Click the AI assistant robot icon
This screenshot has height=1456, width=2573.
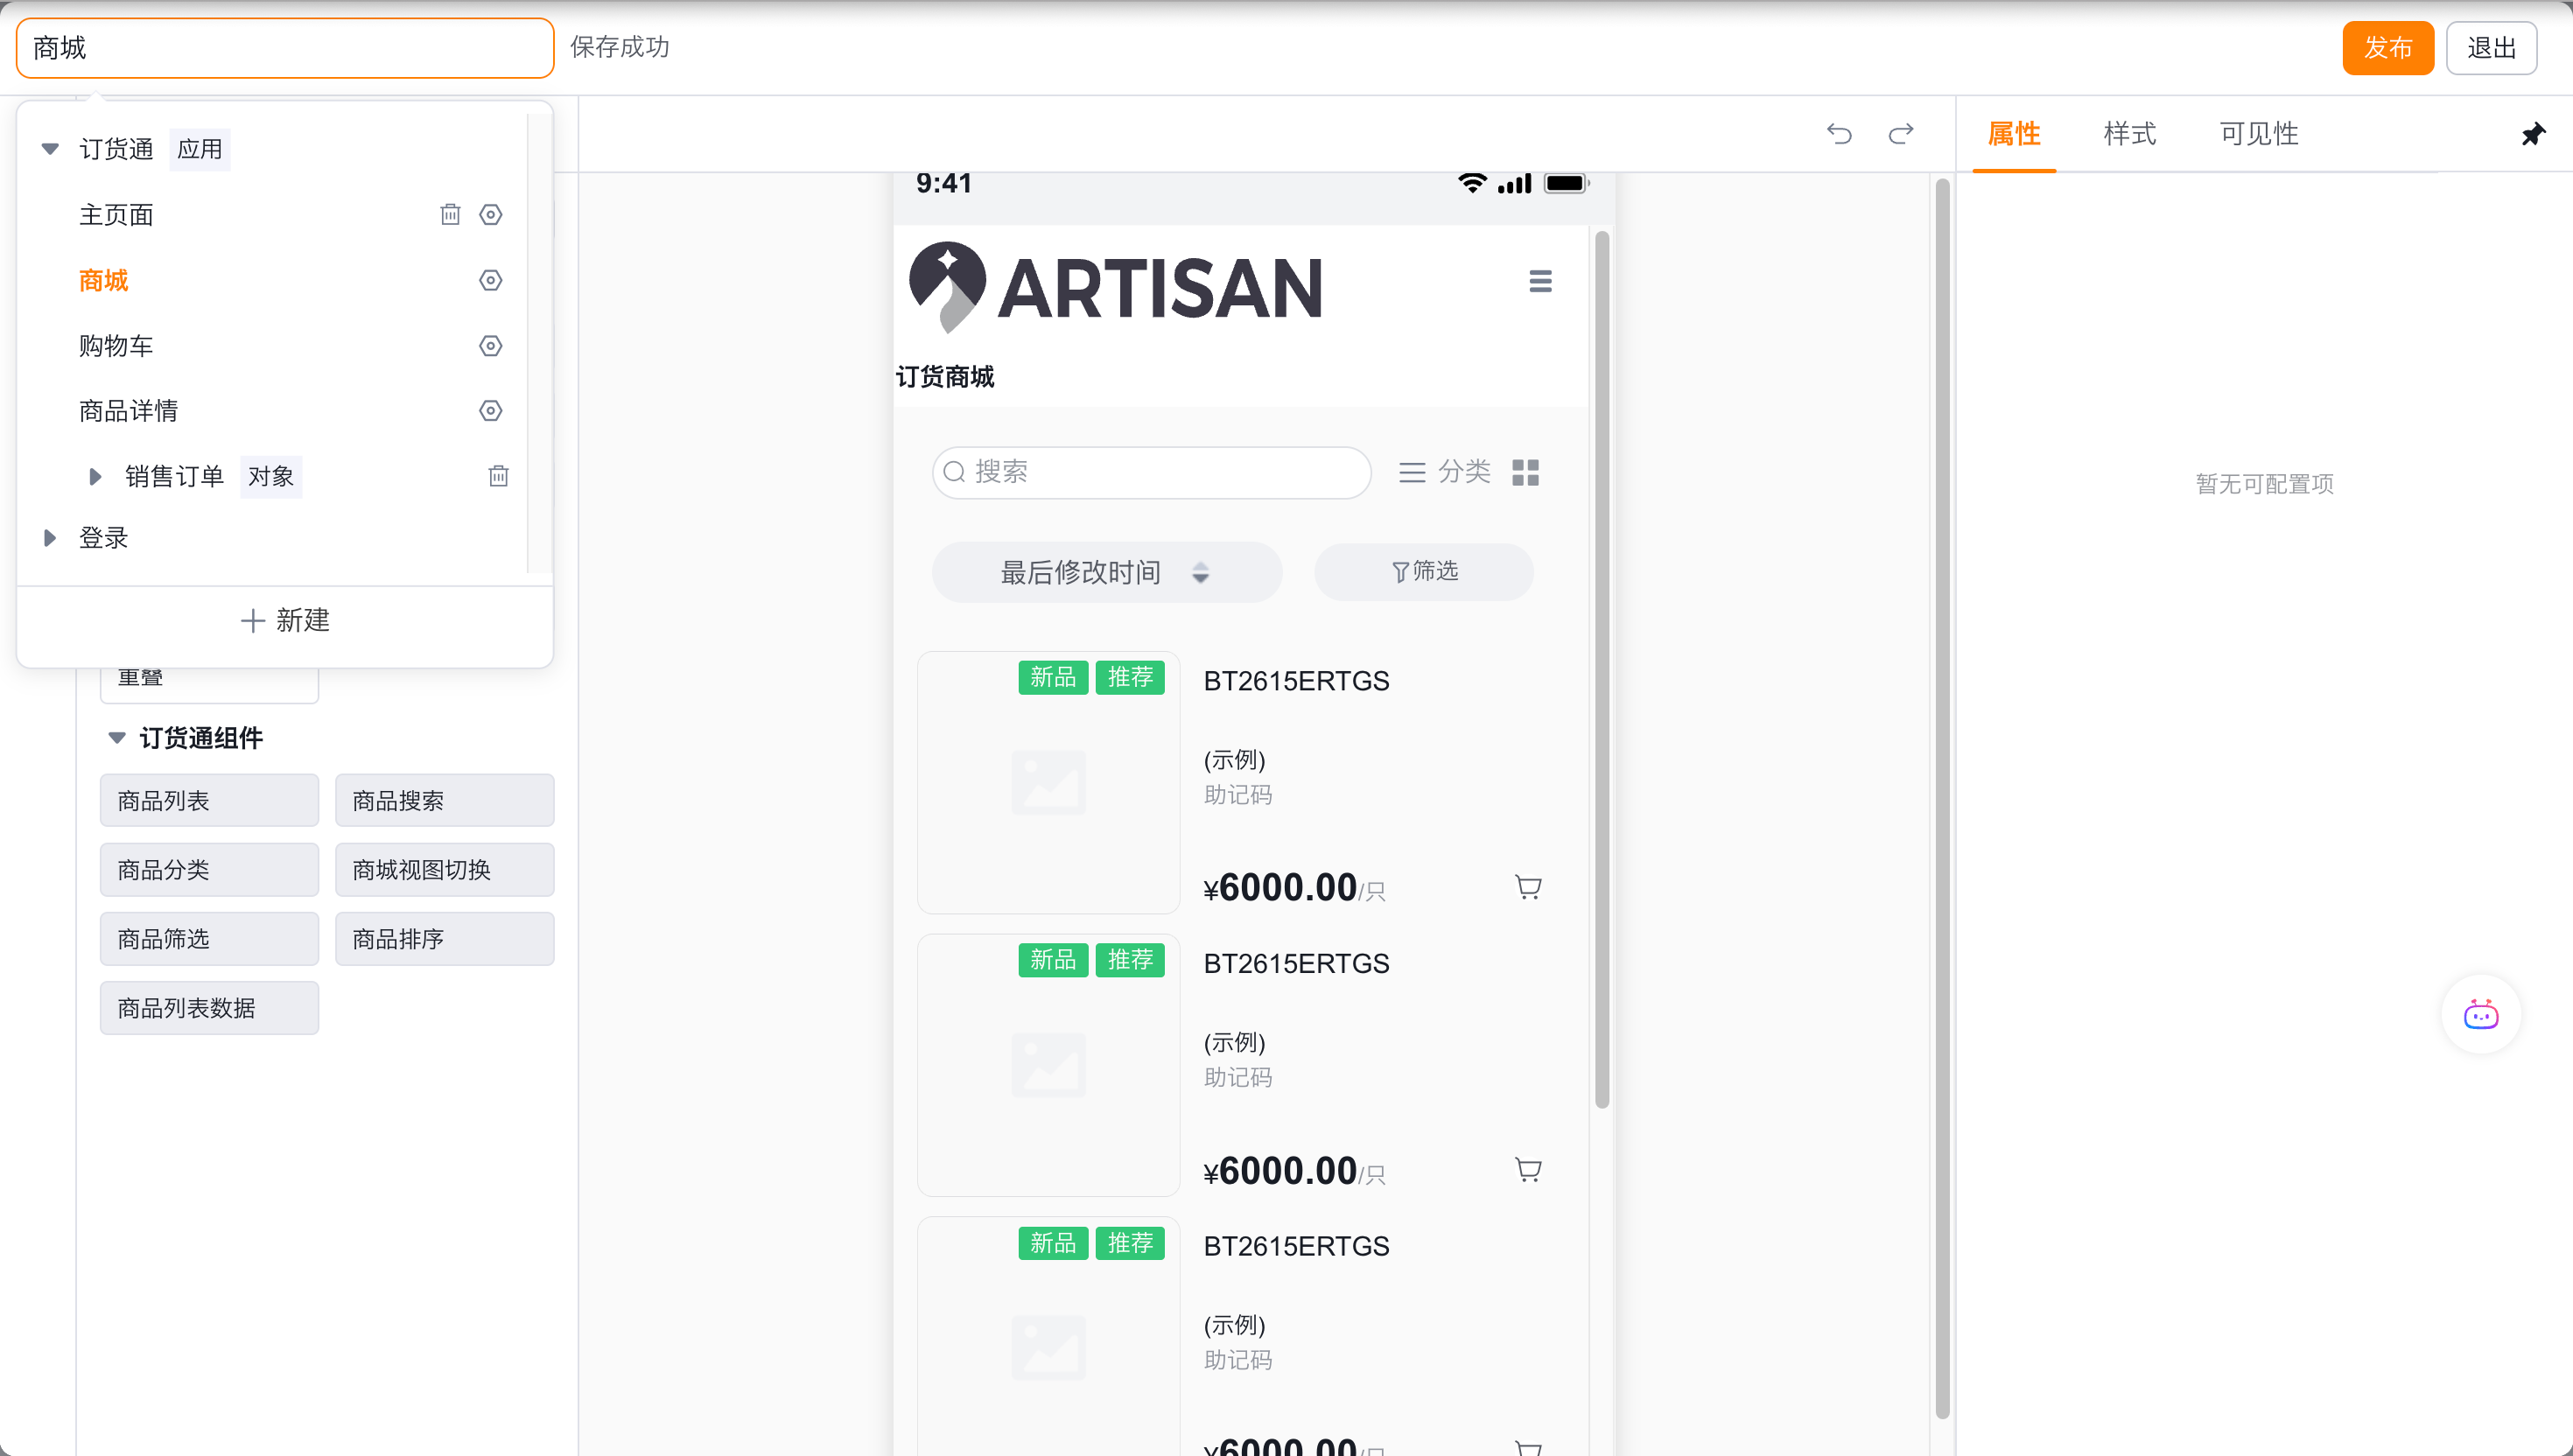[2480, 1014]
